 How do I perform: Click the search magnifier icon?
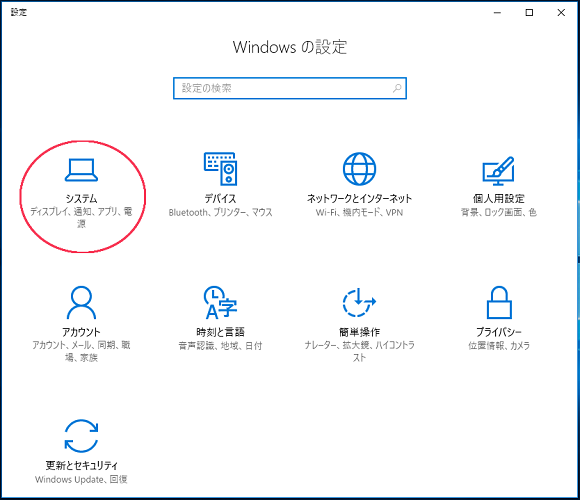tap(397, 88)
